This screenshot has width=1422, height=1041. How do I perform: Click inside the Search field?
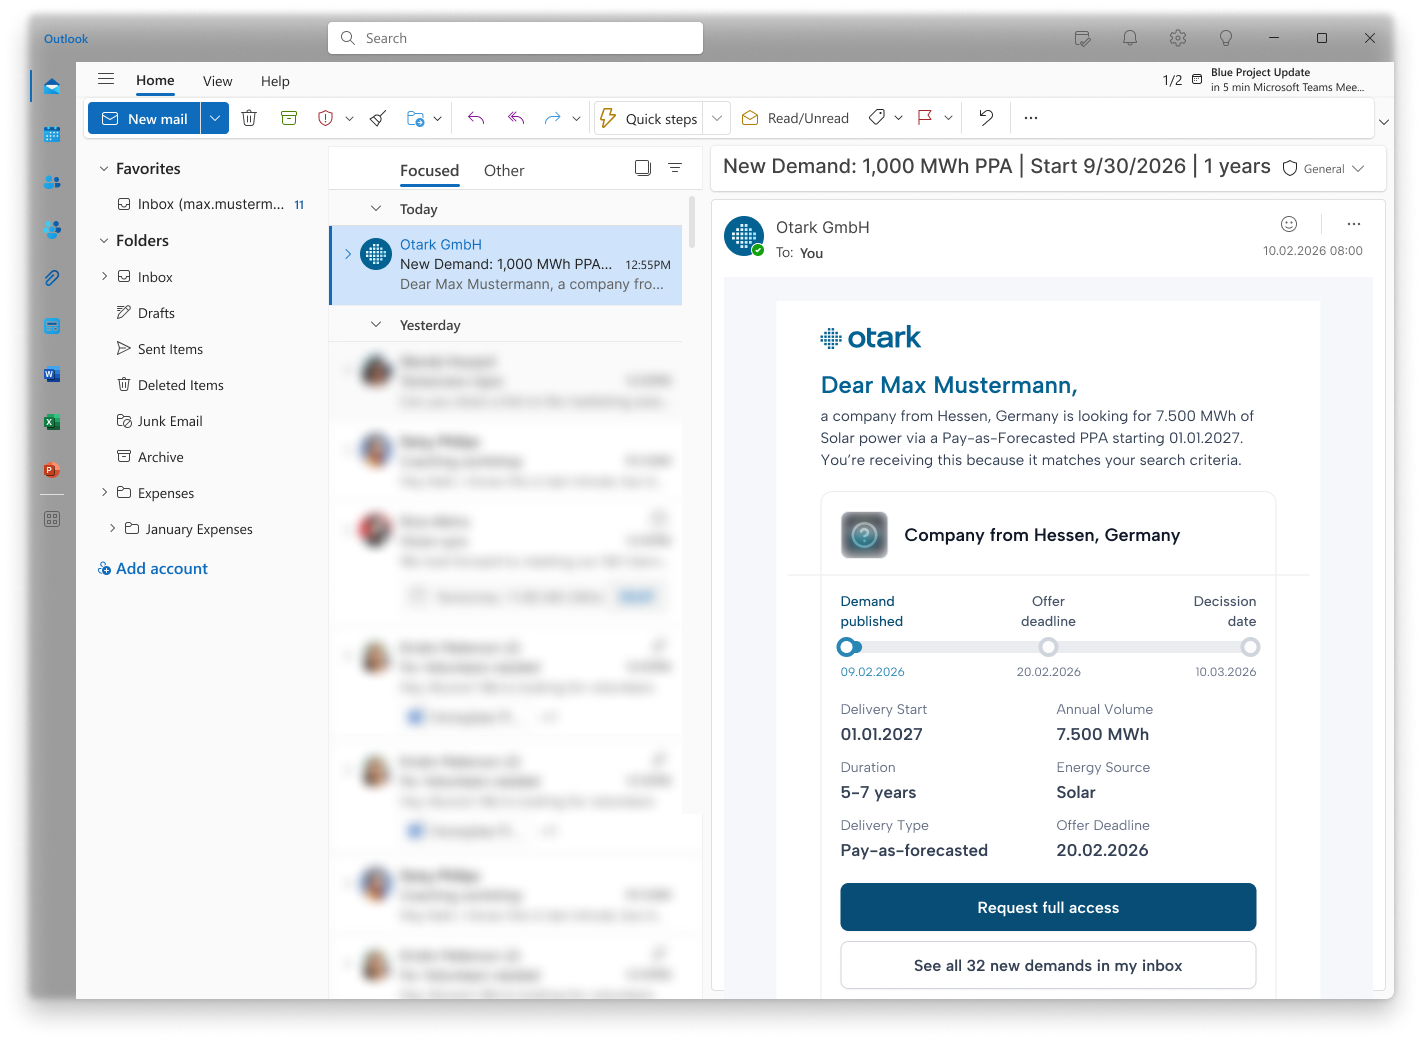click(x=515, y=37)
